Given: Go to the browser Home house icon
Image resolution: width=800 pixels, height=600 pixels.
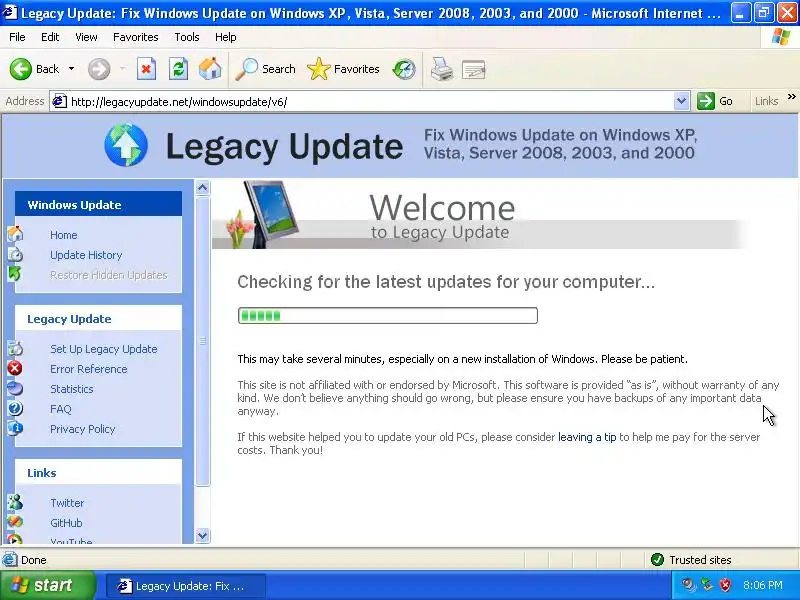Looking at the screenshot, I should coord(210,69).
